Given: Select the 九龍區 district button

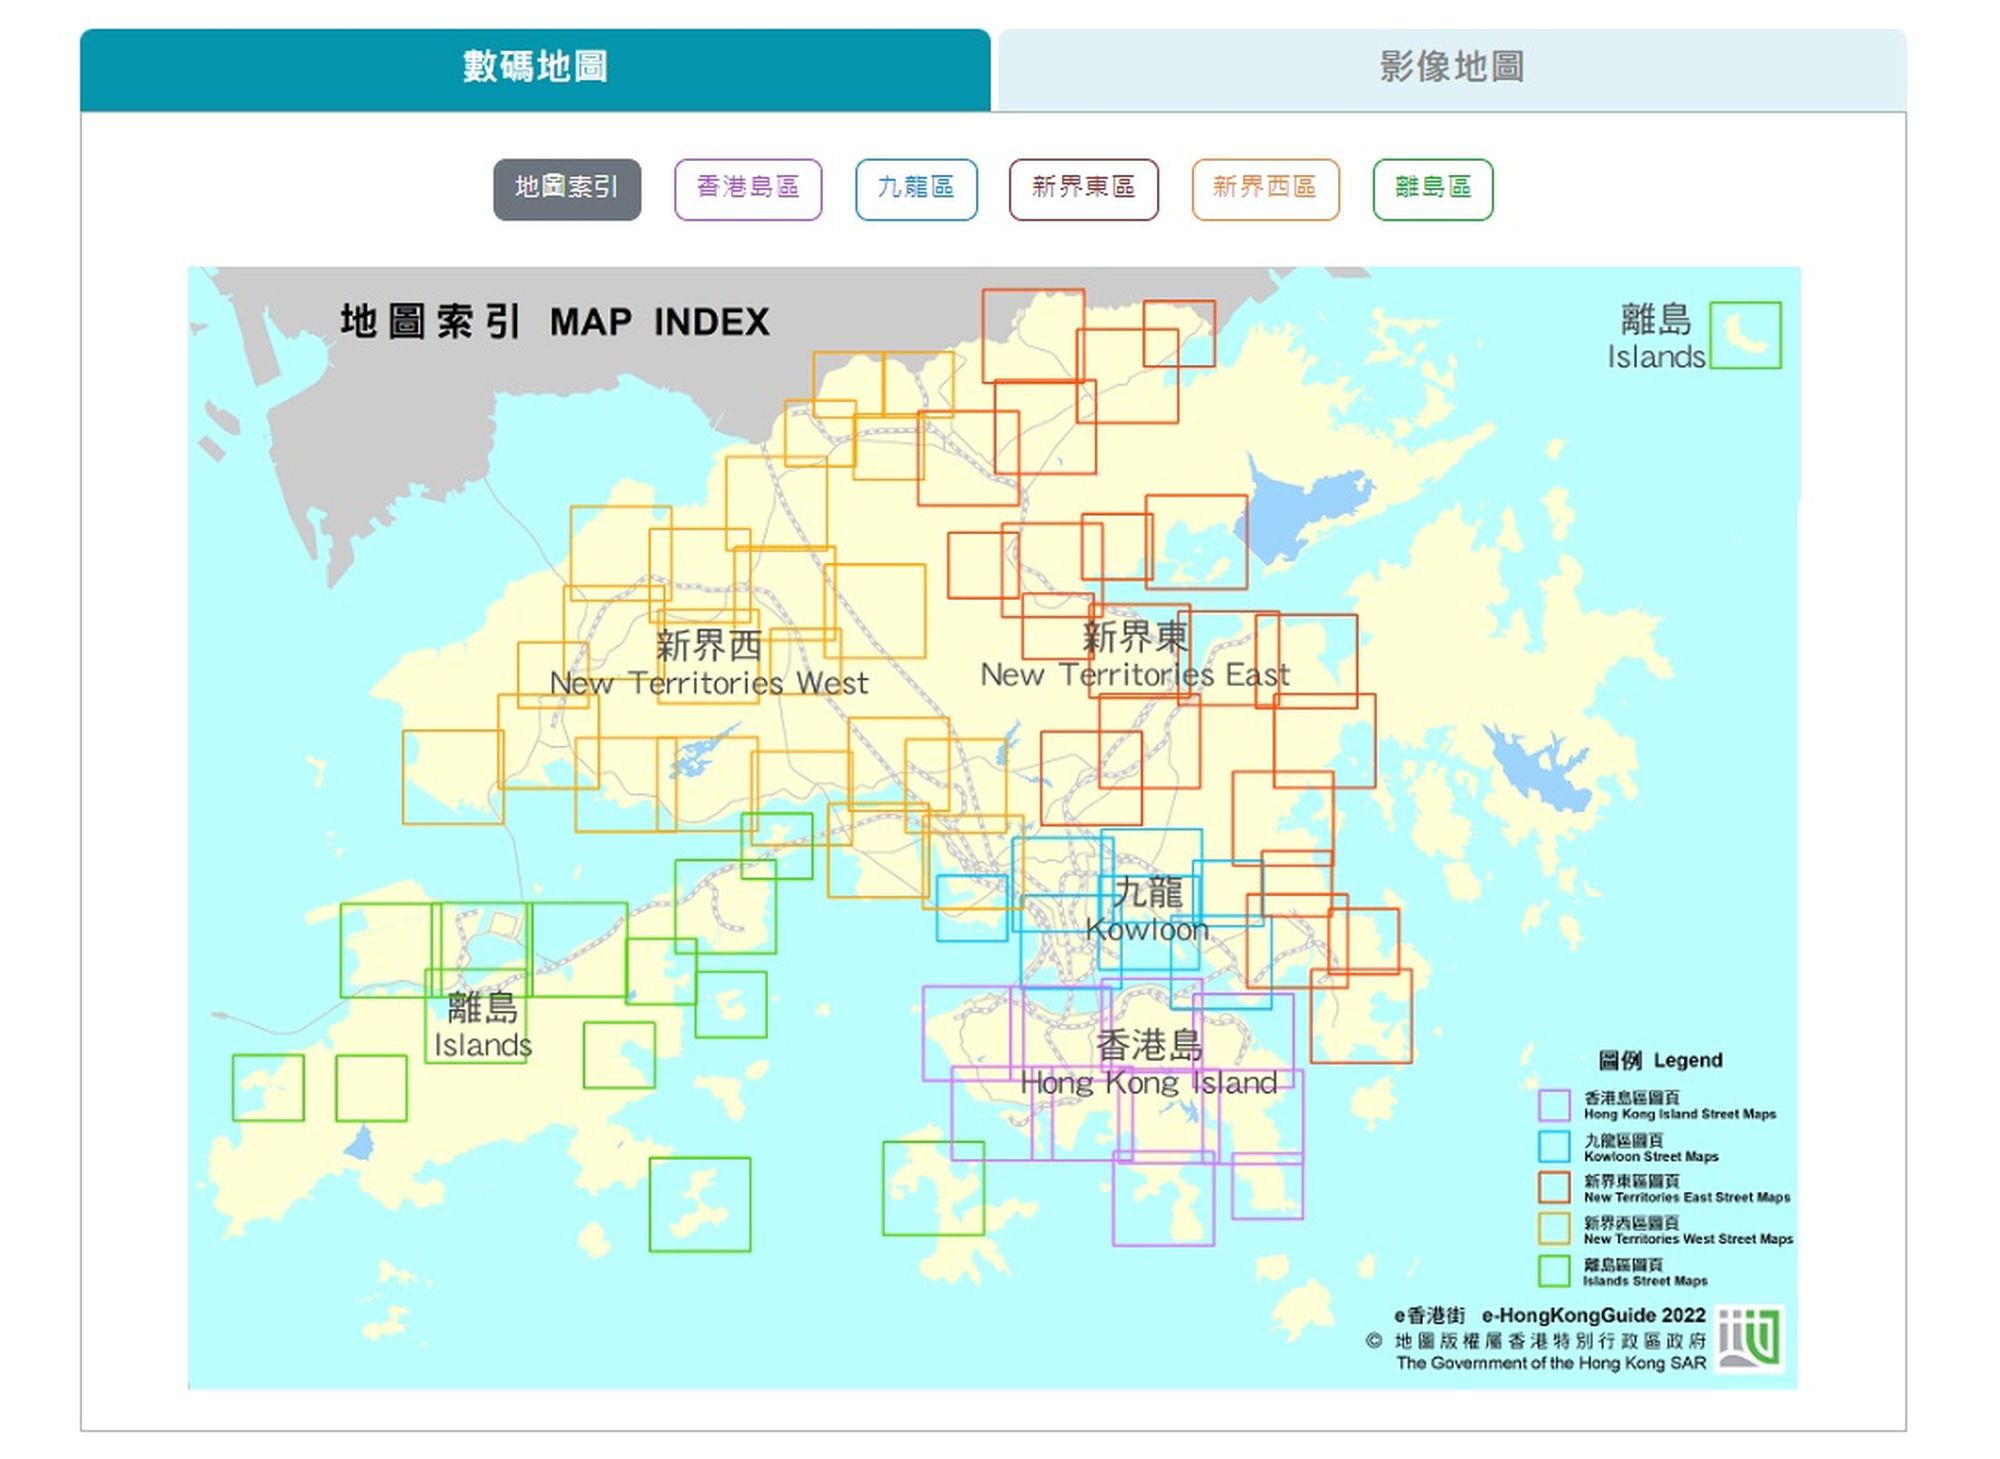Looking at the screenshot, I should [916, 188].
